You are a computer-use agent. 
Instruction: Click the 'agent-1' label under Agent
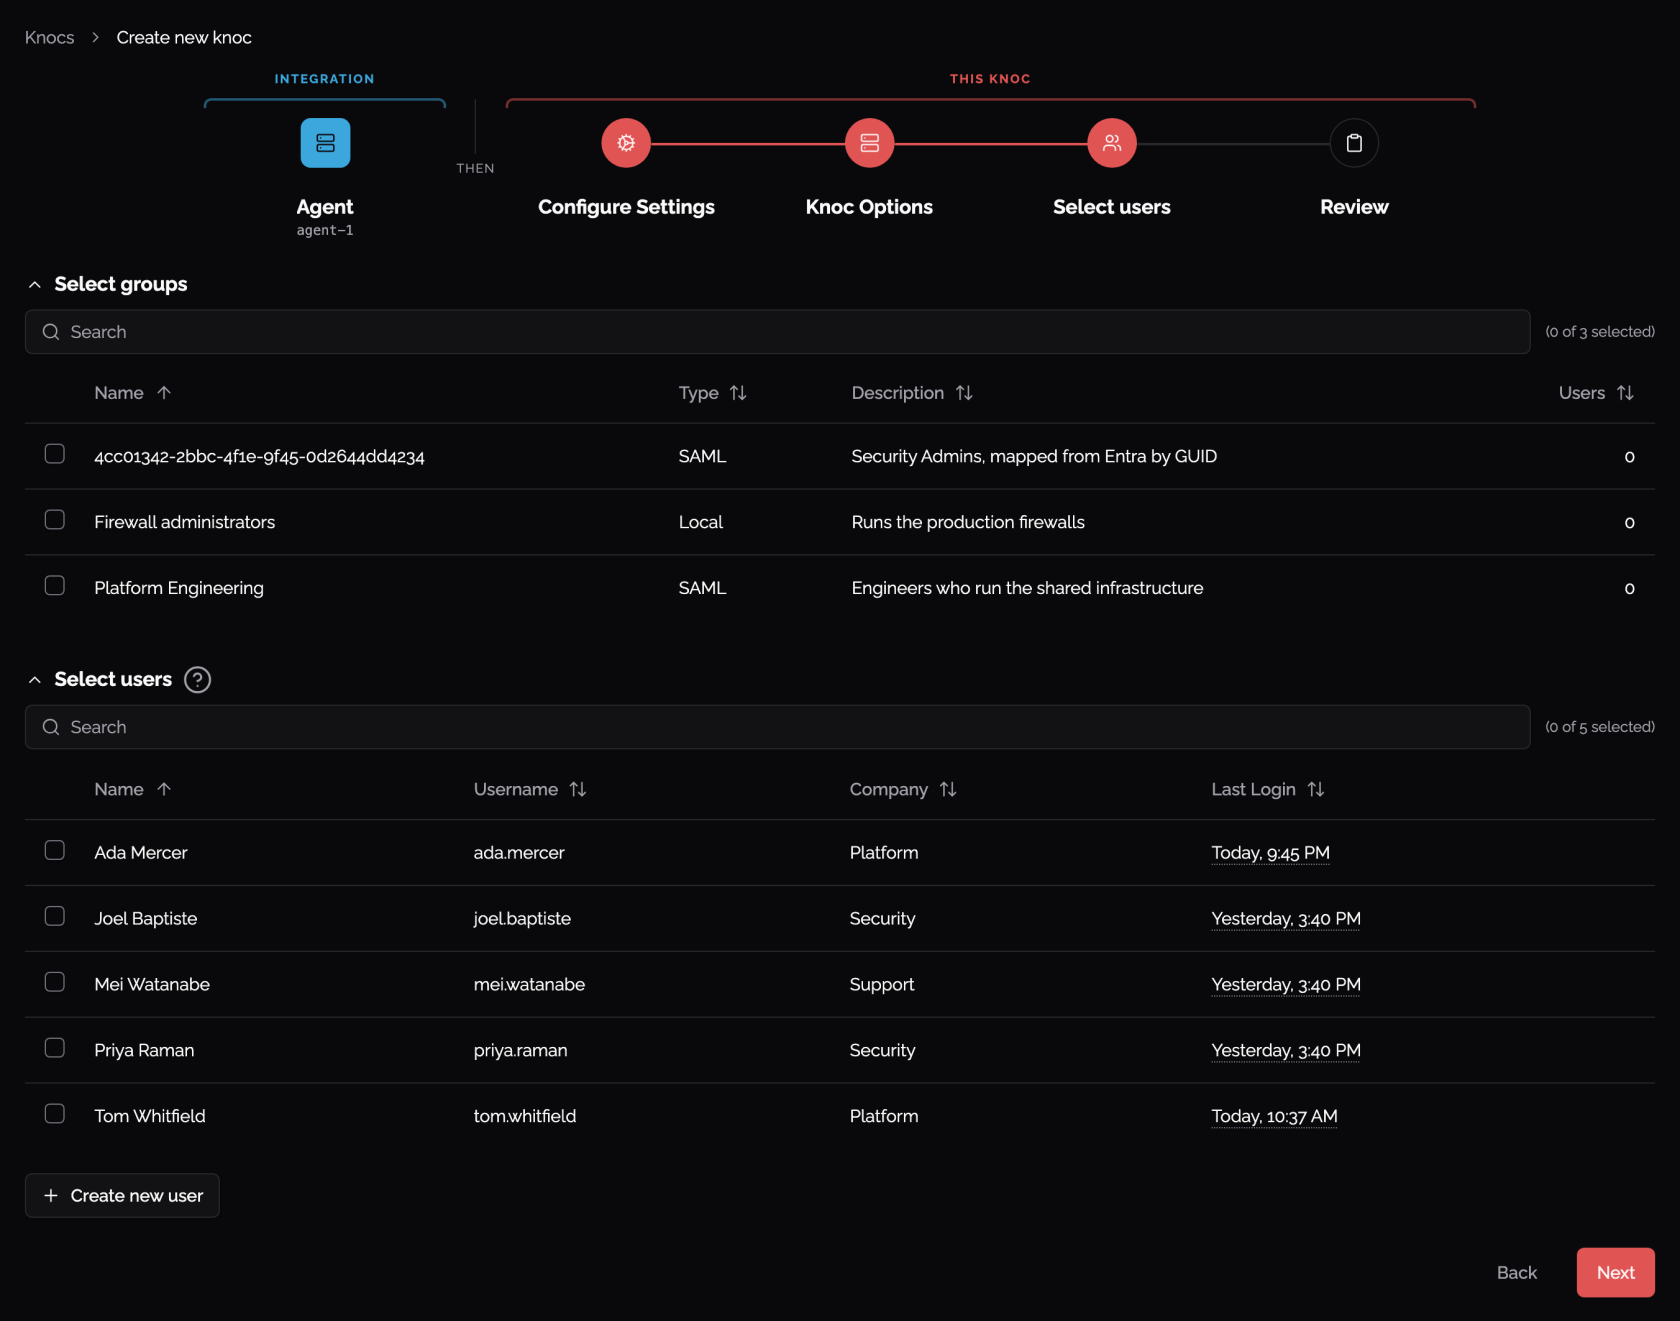(x=325, y=231)
